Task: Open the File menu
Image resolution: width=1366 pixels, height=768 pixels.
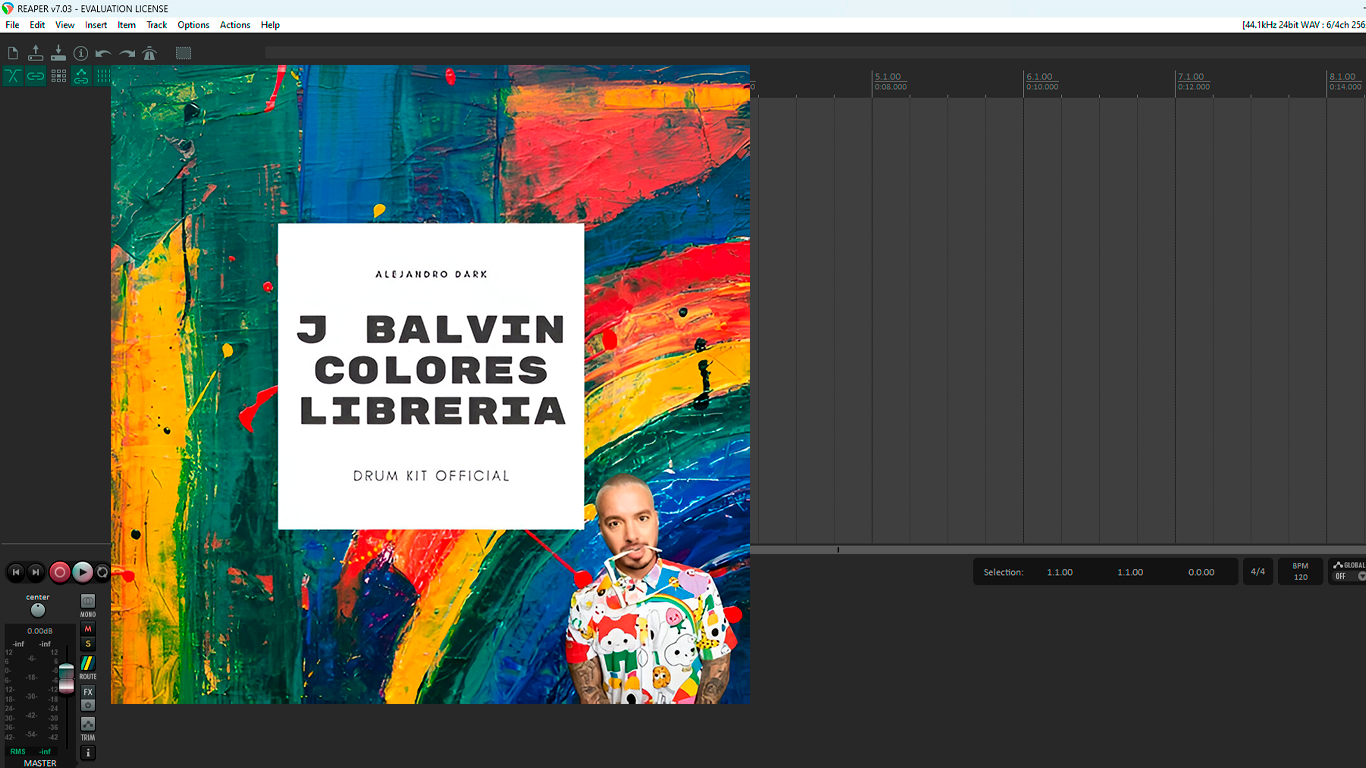Action: click(12, 25)
